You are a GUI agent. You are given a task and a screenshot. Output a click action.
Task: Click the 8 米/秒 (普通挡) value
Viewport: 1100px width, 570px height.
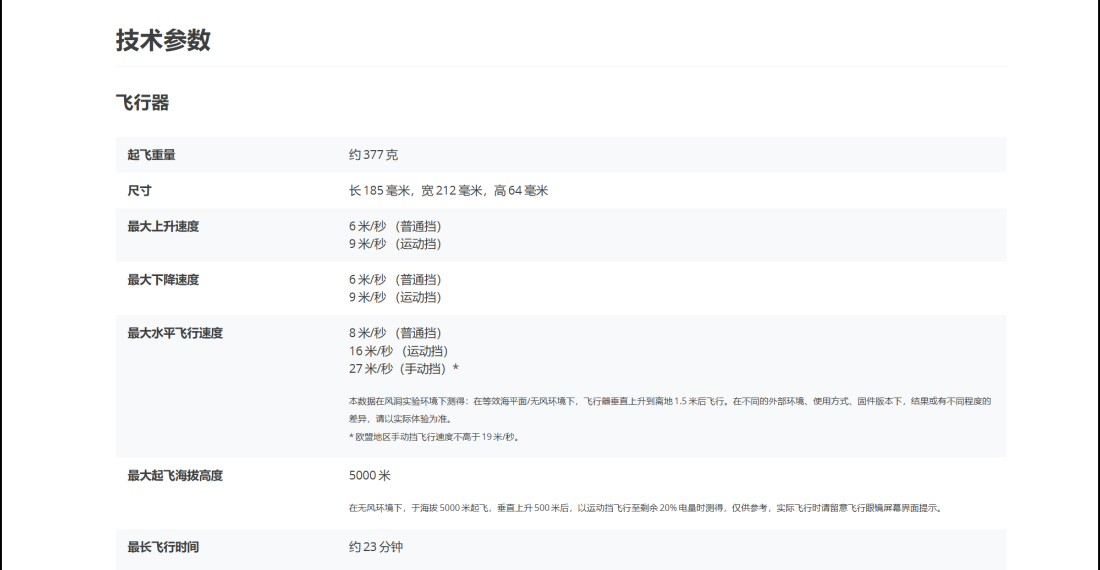395,333
